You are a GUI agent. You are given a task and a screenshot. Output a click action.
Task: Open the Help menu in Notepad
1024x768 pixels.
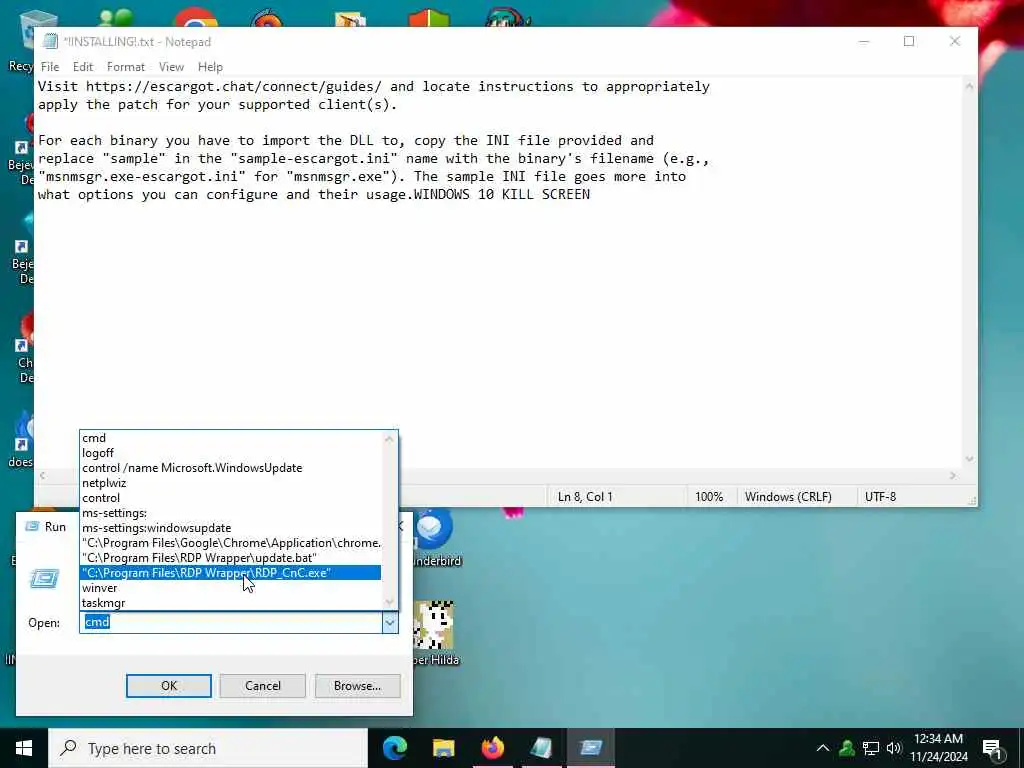[210, 67]
